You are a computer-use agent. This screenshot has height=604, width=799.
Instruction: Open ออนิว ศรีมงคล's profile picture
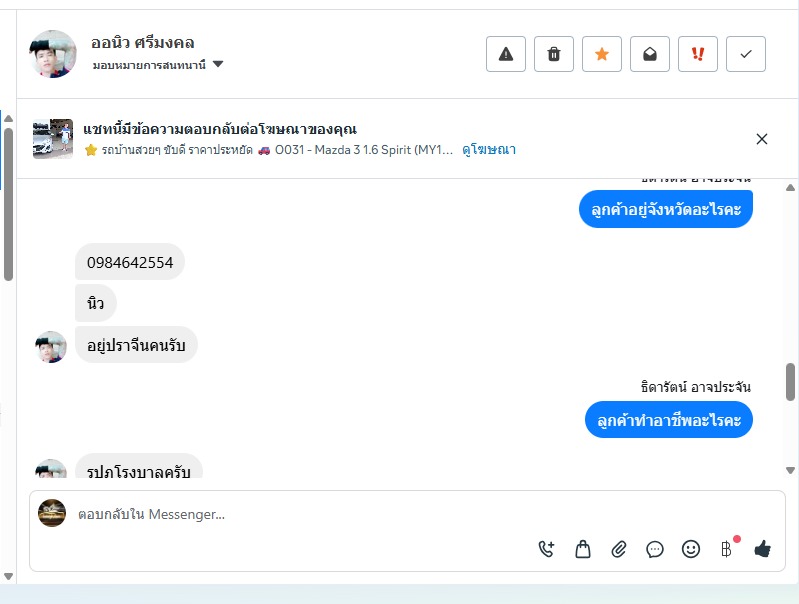coord(53,54)
